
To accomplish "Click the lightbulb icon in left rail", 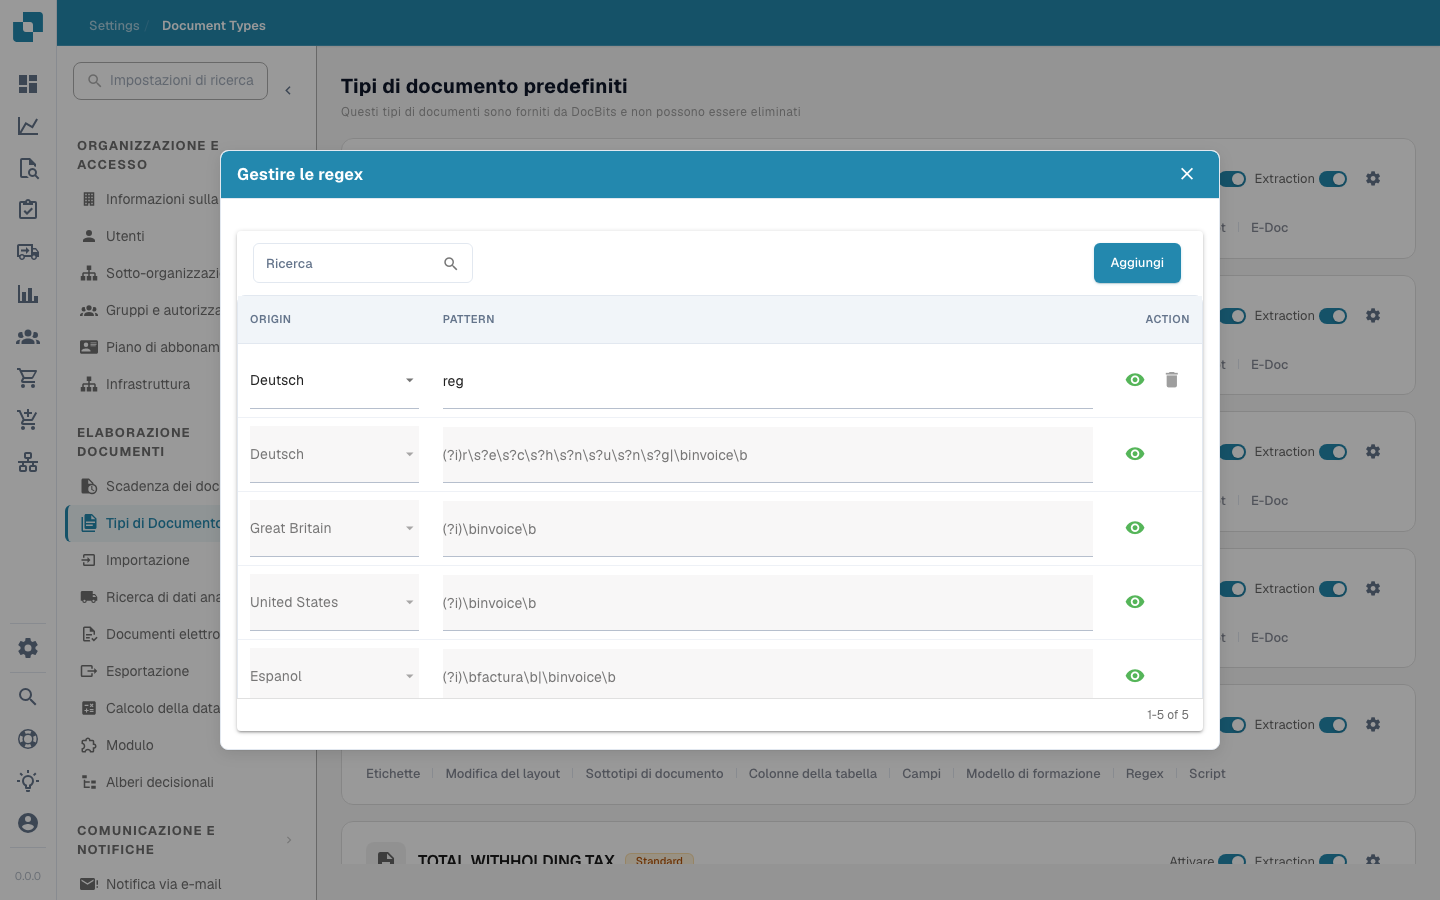I will [x=28, y=781].
